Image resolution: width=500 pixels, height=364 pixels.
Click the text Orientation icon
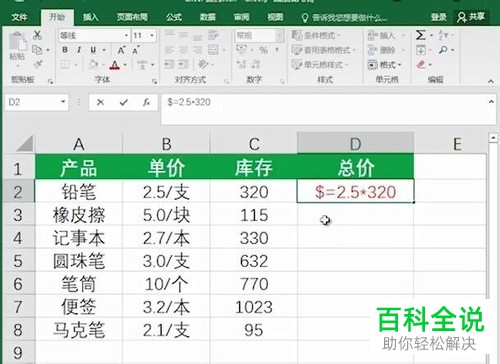pyautogui.click(x=203, y=64)
